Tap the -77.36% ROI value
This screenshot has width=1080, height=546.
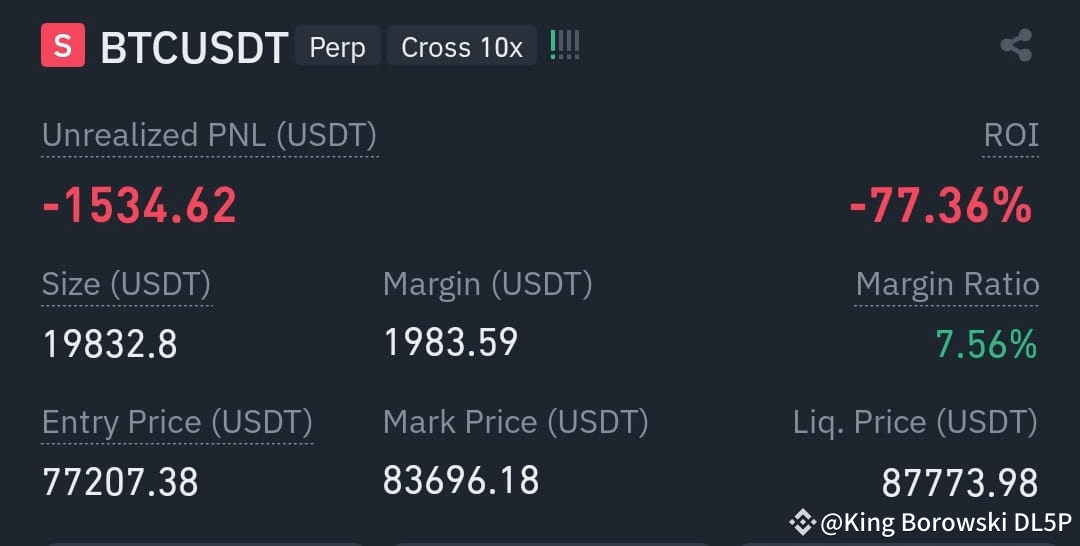tap(941, 205)
